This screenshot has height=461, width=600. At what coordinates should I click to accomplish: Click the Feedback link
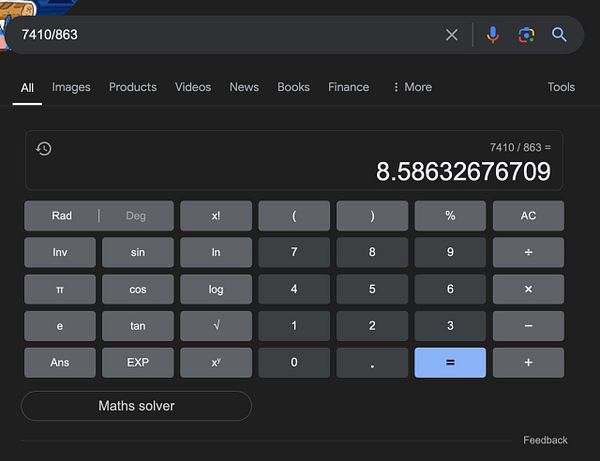tap(545, 440)
